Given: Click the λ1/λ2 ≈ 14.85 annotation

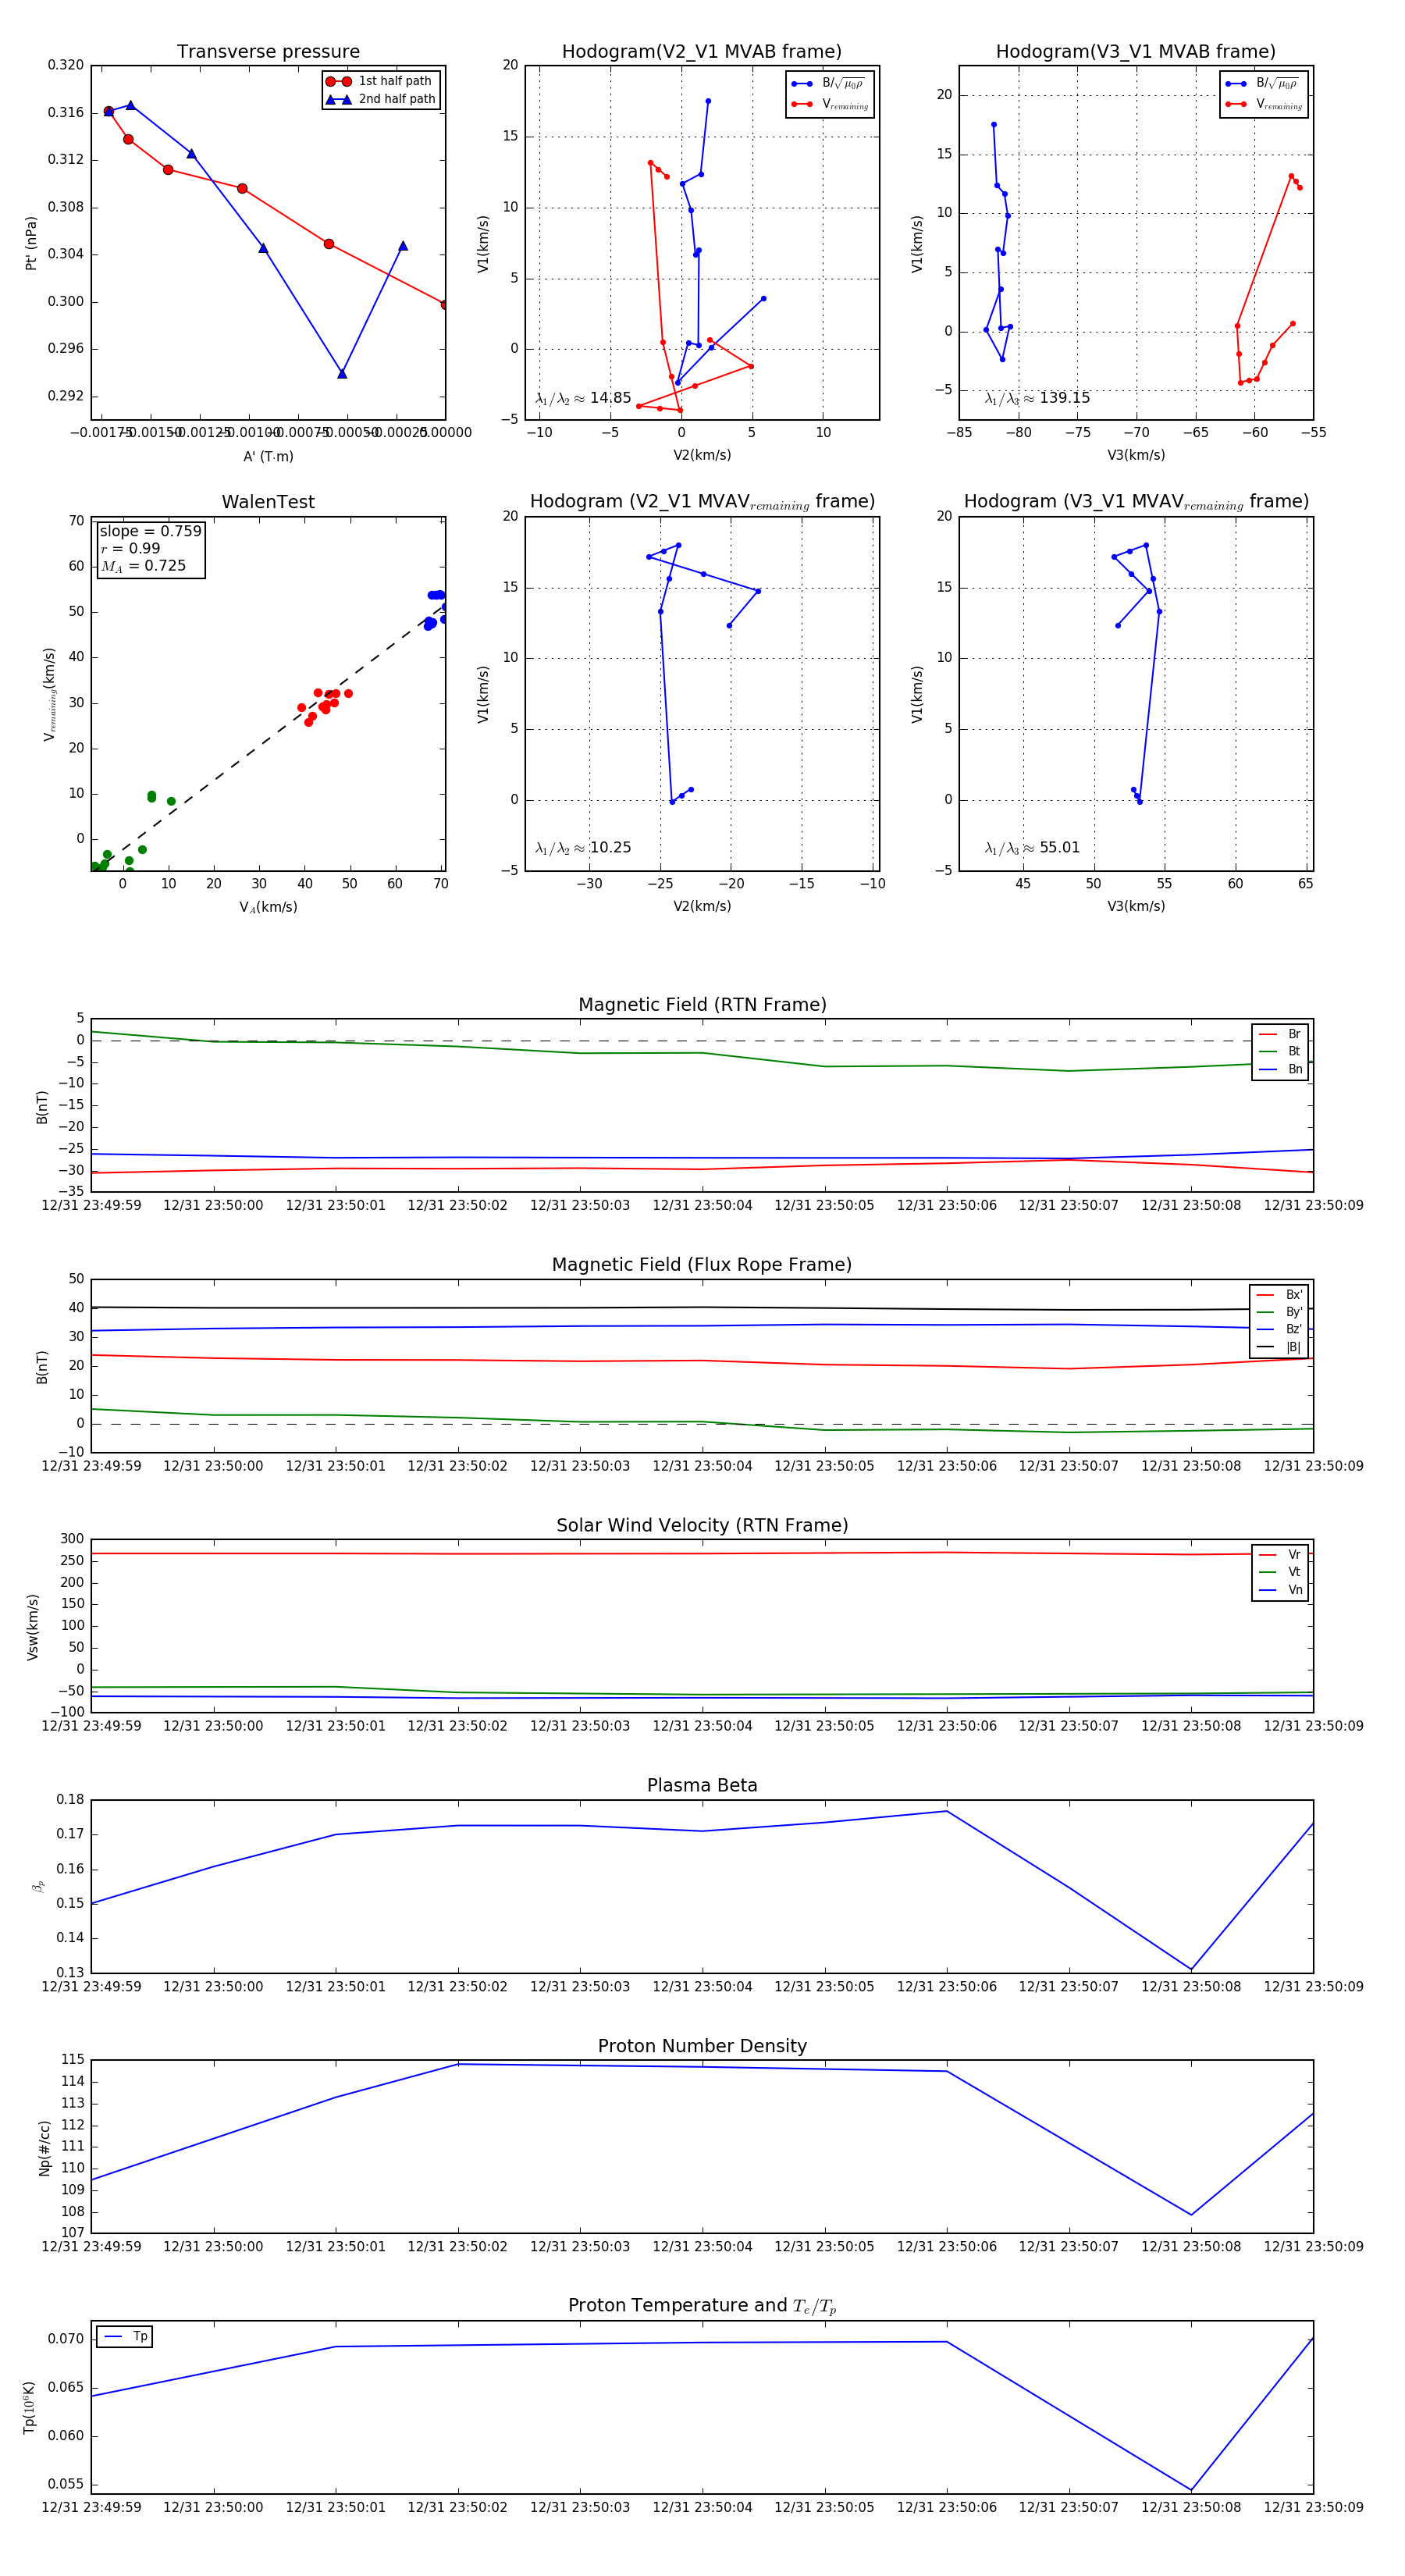Looking at the screenshot, I should [x=583, y=398].
